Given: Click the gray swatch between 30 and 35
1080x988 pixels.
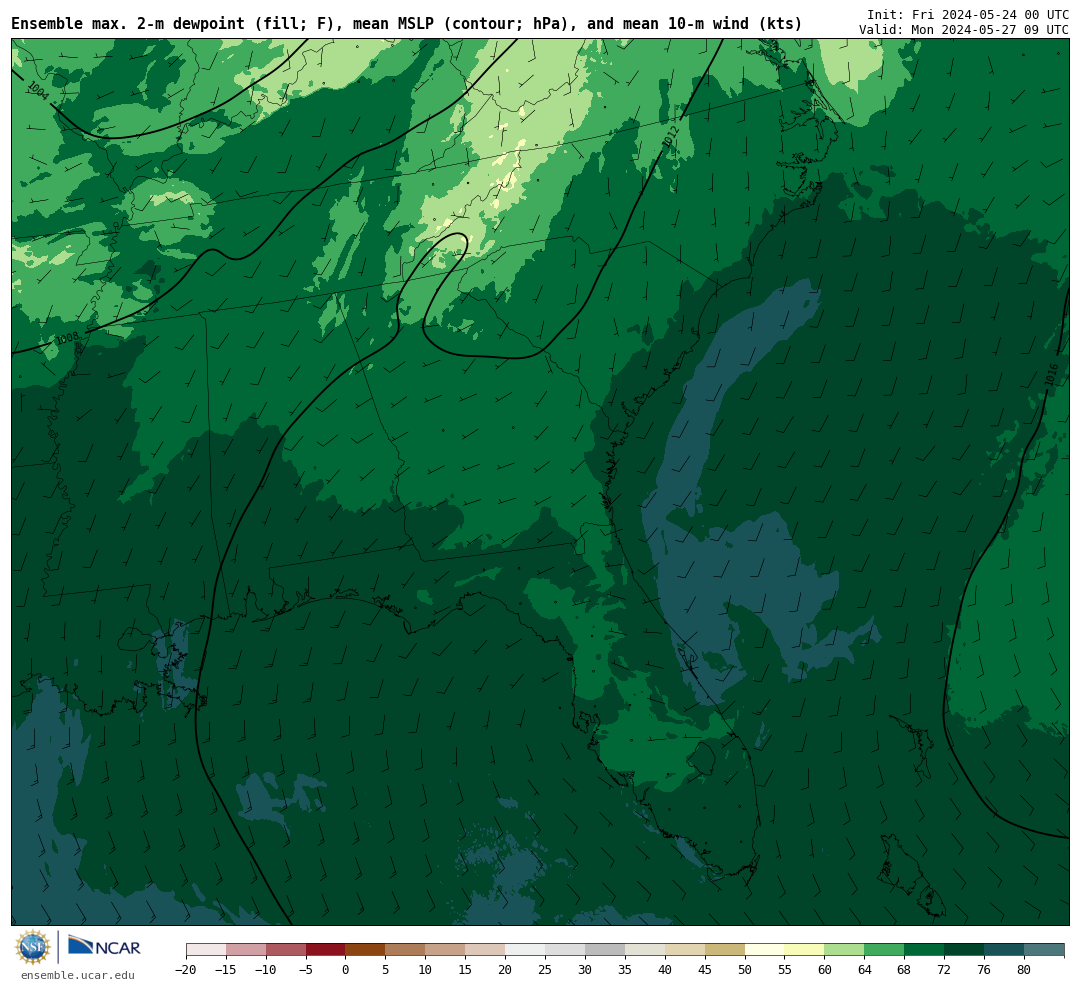Looking at the screenshot, I should point(605,950).
